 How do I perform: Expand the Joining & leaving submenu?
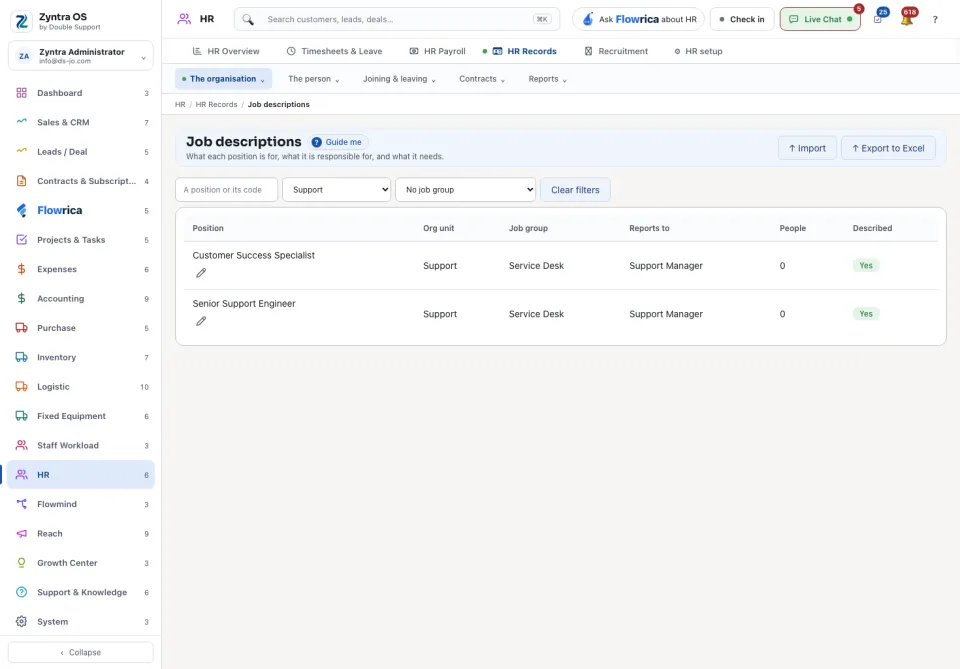pyautogui.click(x=399, y=79)
